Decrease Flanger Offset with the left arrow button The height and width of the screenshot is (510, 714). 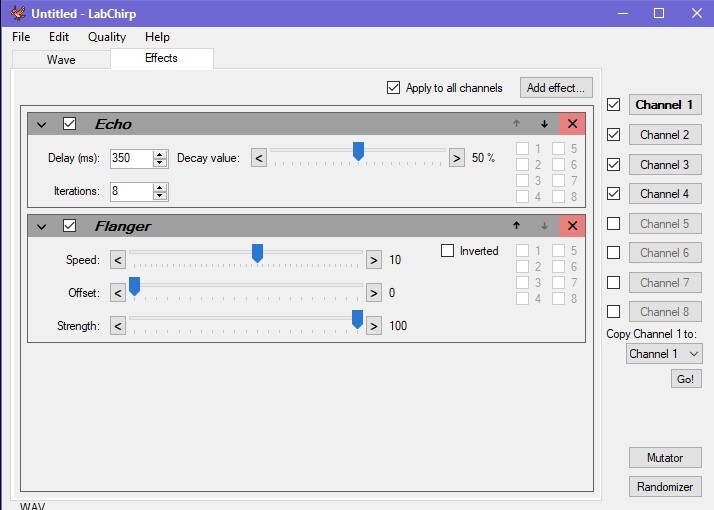[x=118, y=293]
